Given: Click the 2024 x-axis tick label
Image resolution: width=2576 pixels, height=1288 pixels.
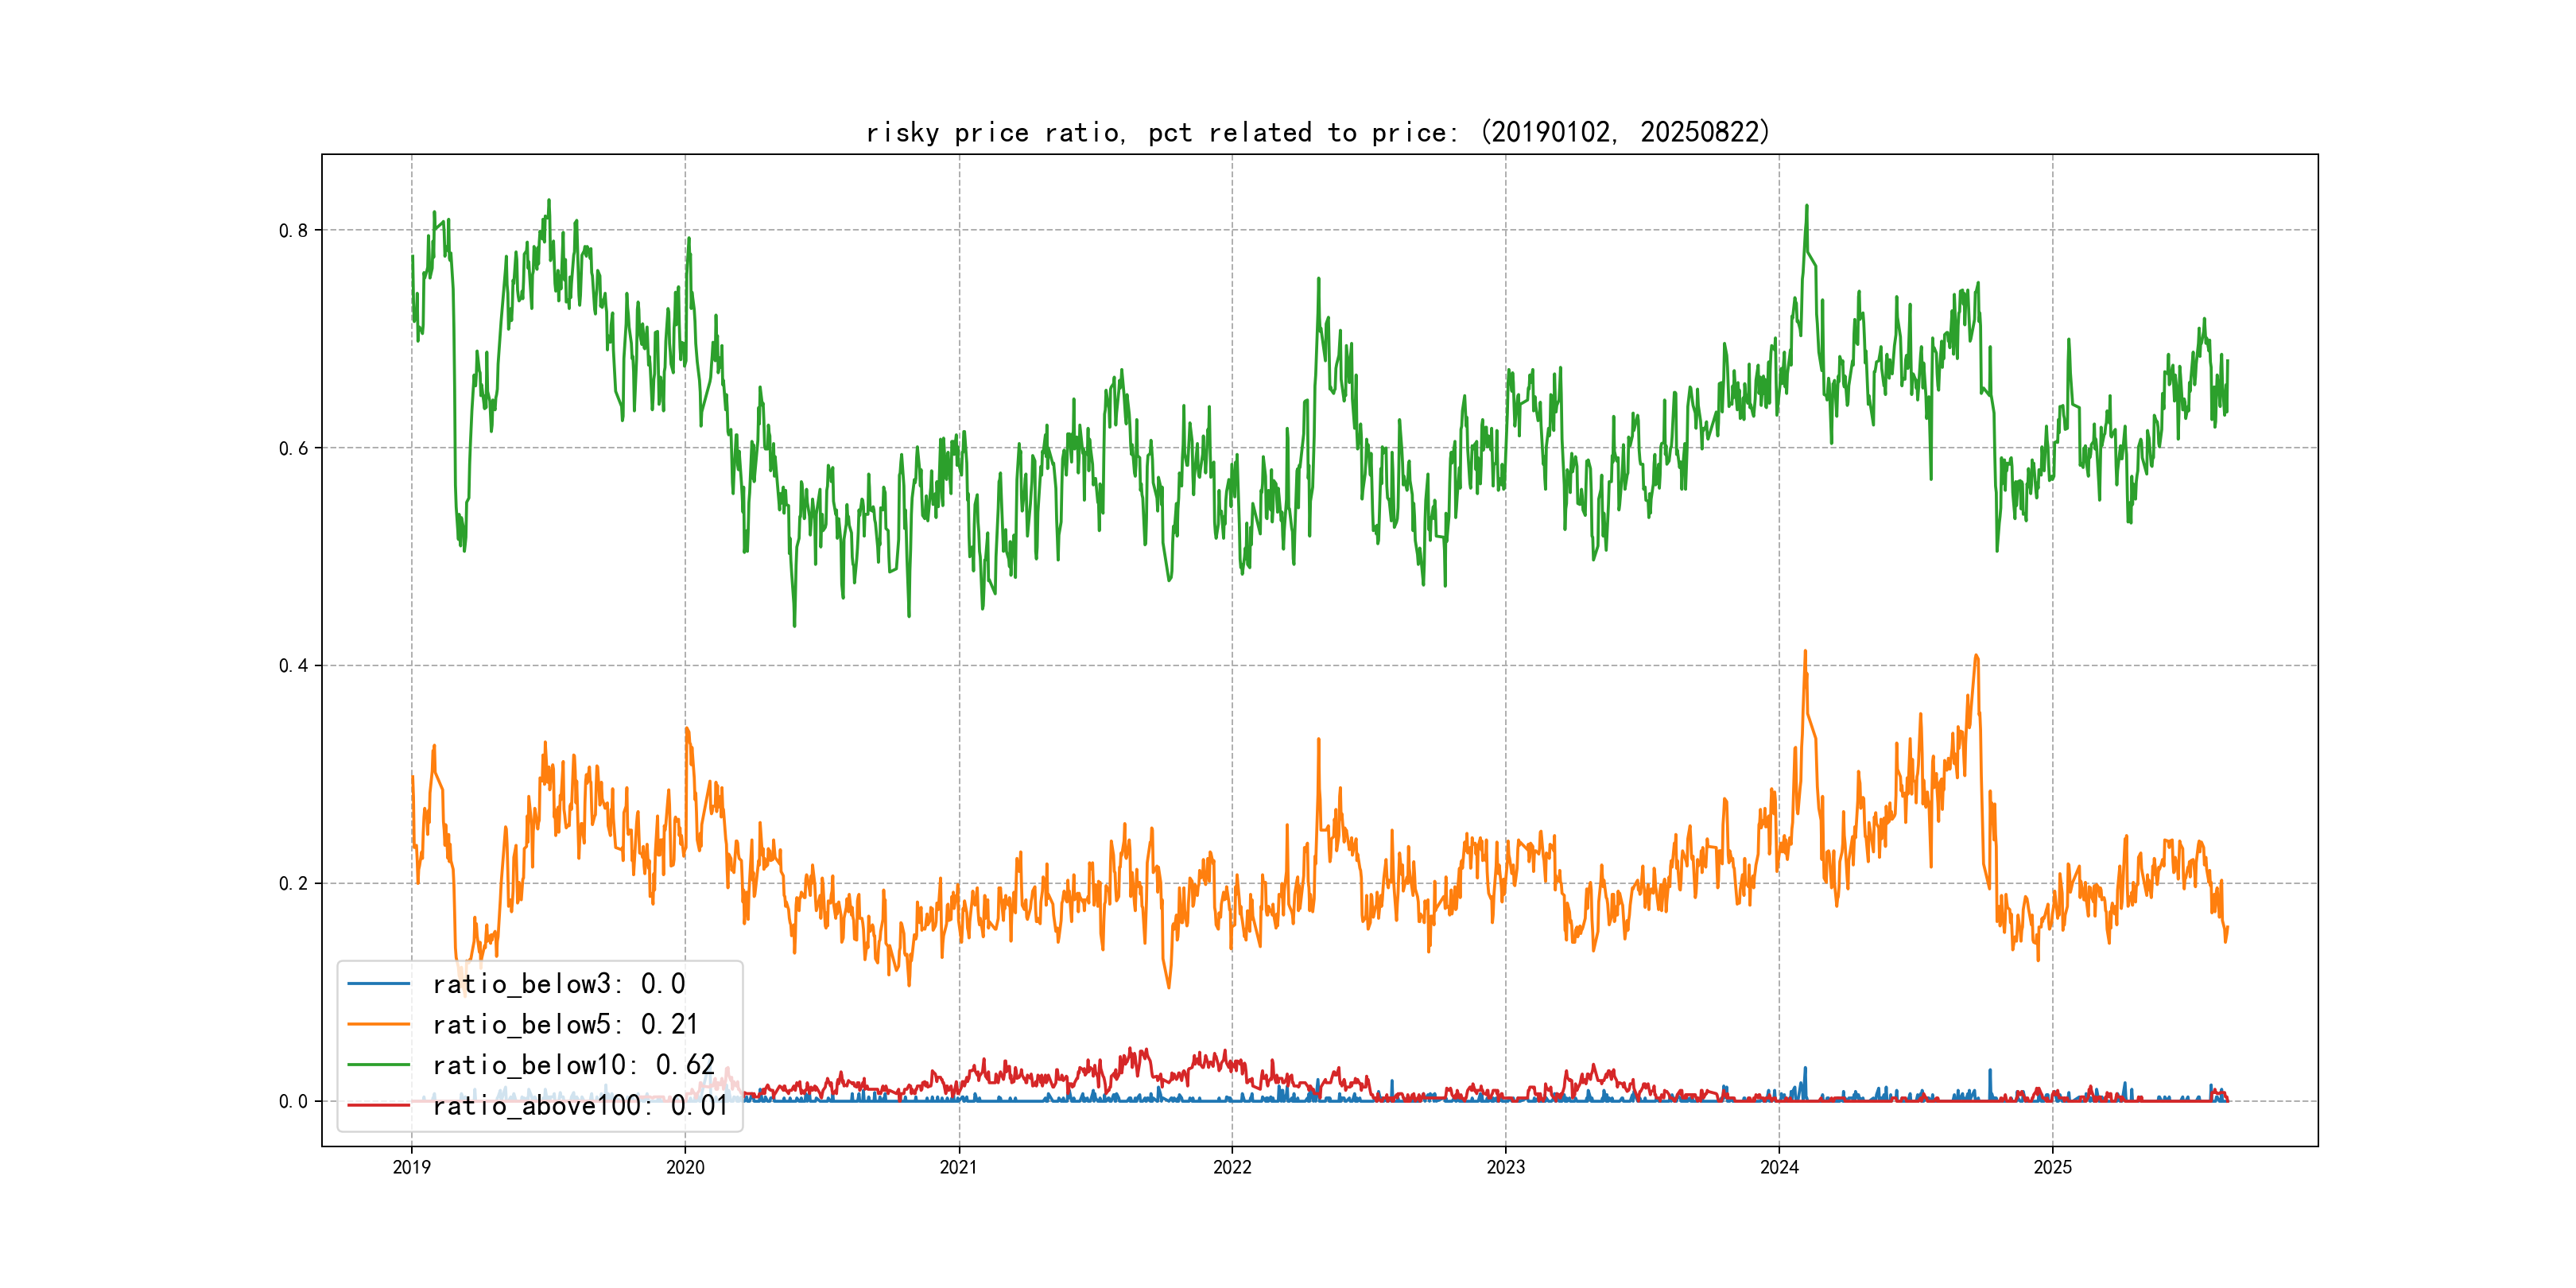Looking at the screenshot, I should (x=1779, y=1167).
